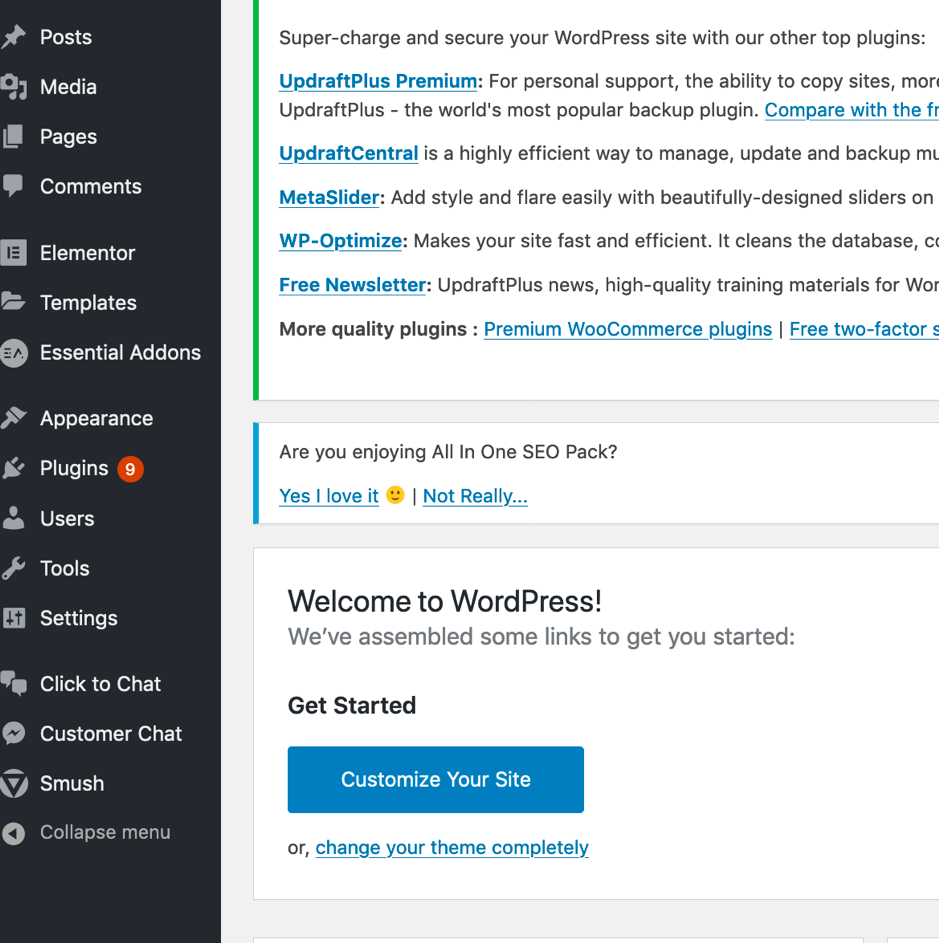The image size is (939, 943).
Task: Open the UpdraftPlus Premium link
Action: [378, 81]
